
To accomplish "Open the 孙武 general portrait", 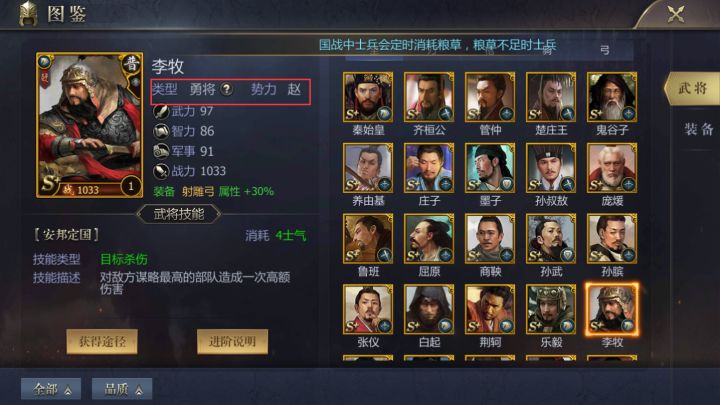I will pos(551,238).
